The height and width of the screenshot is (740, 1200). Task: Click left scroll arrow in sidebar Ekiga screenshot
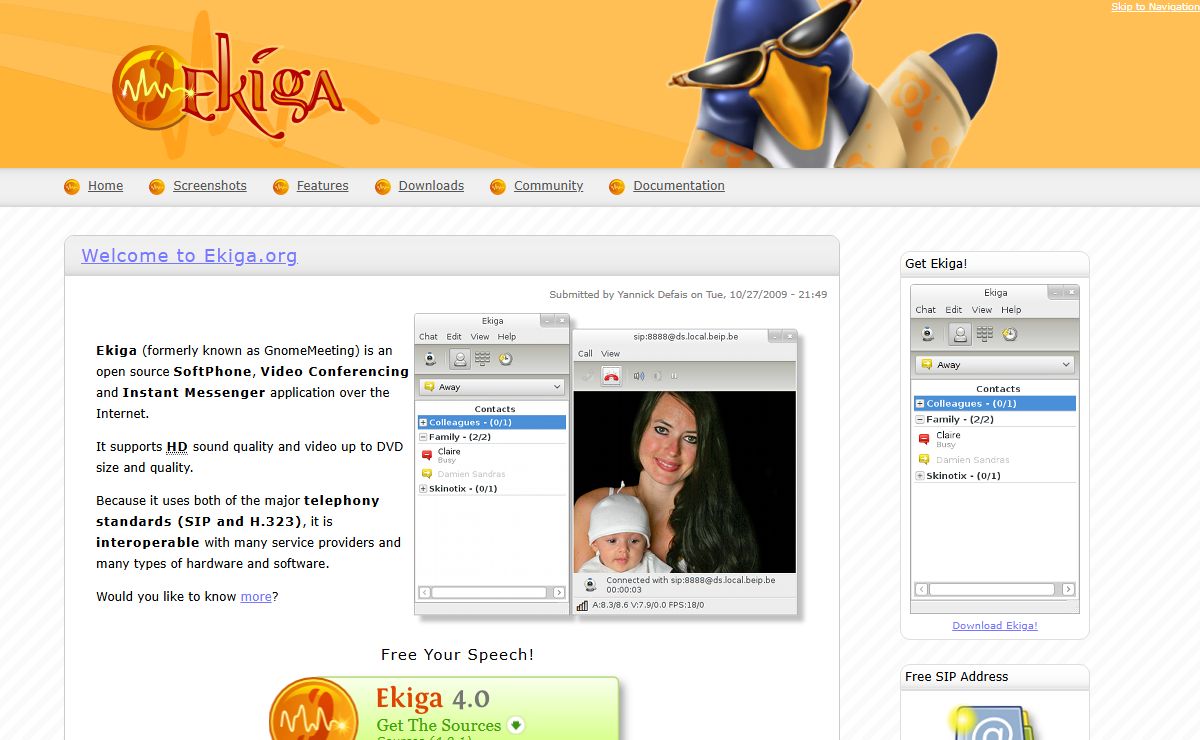[921, 589]
